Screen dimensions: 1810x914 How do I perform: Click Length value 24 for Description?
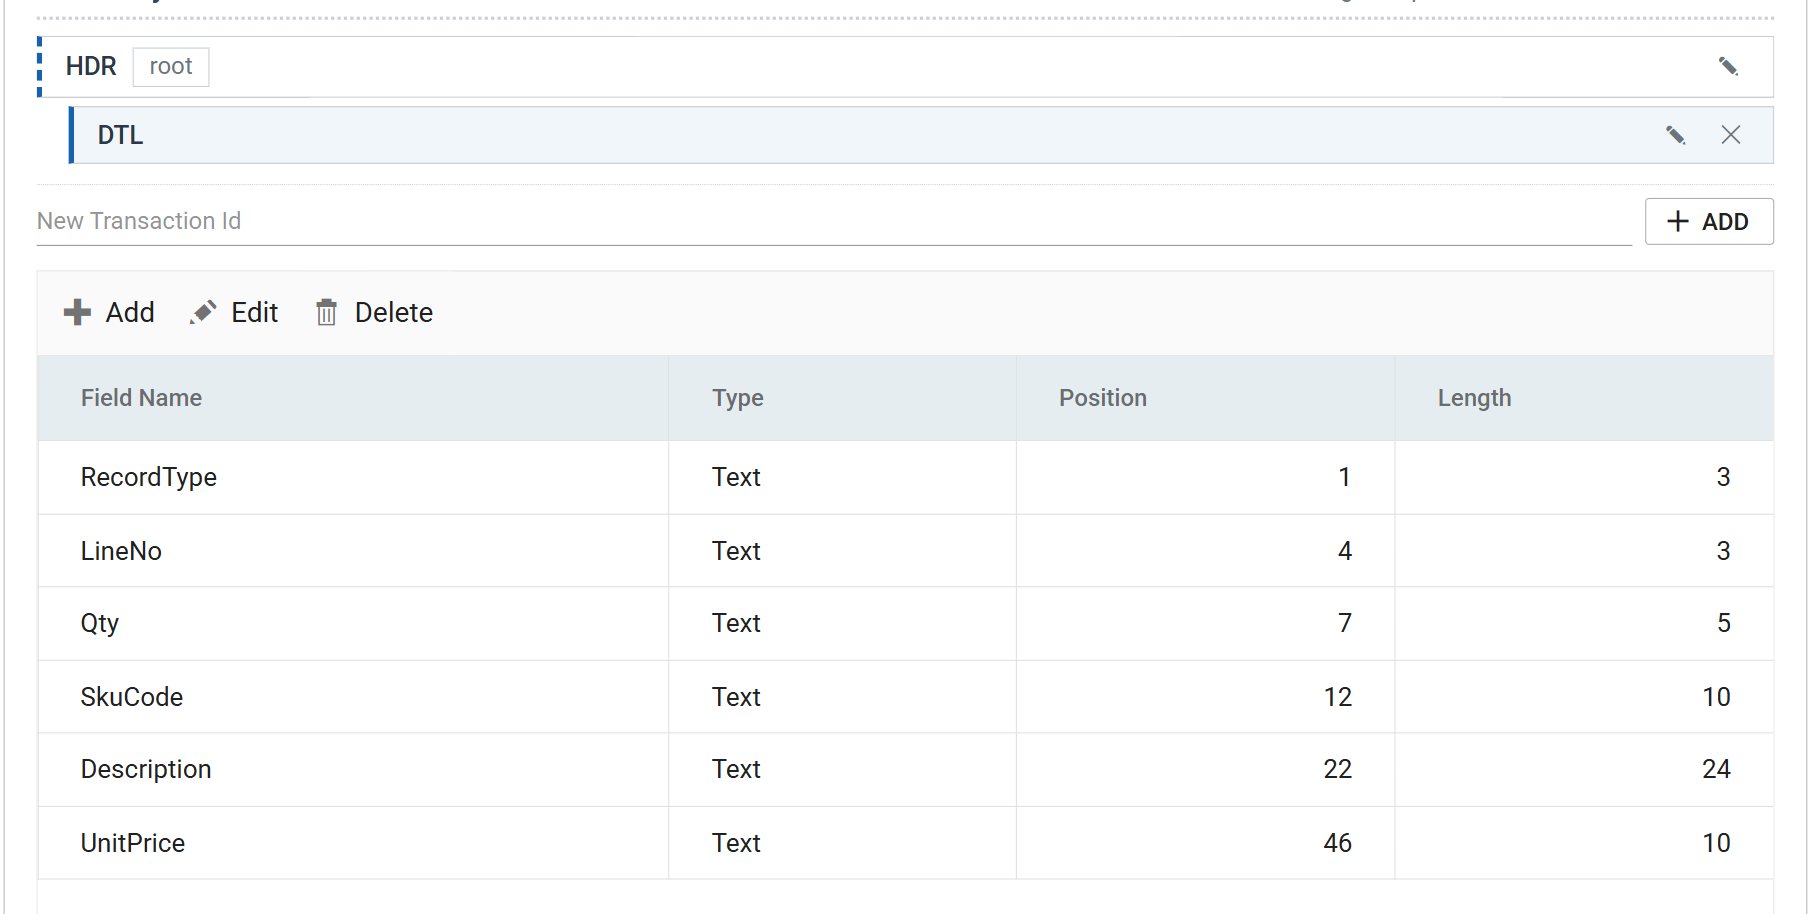(1717, 769)
